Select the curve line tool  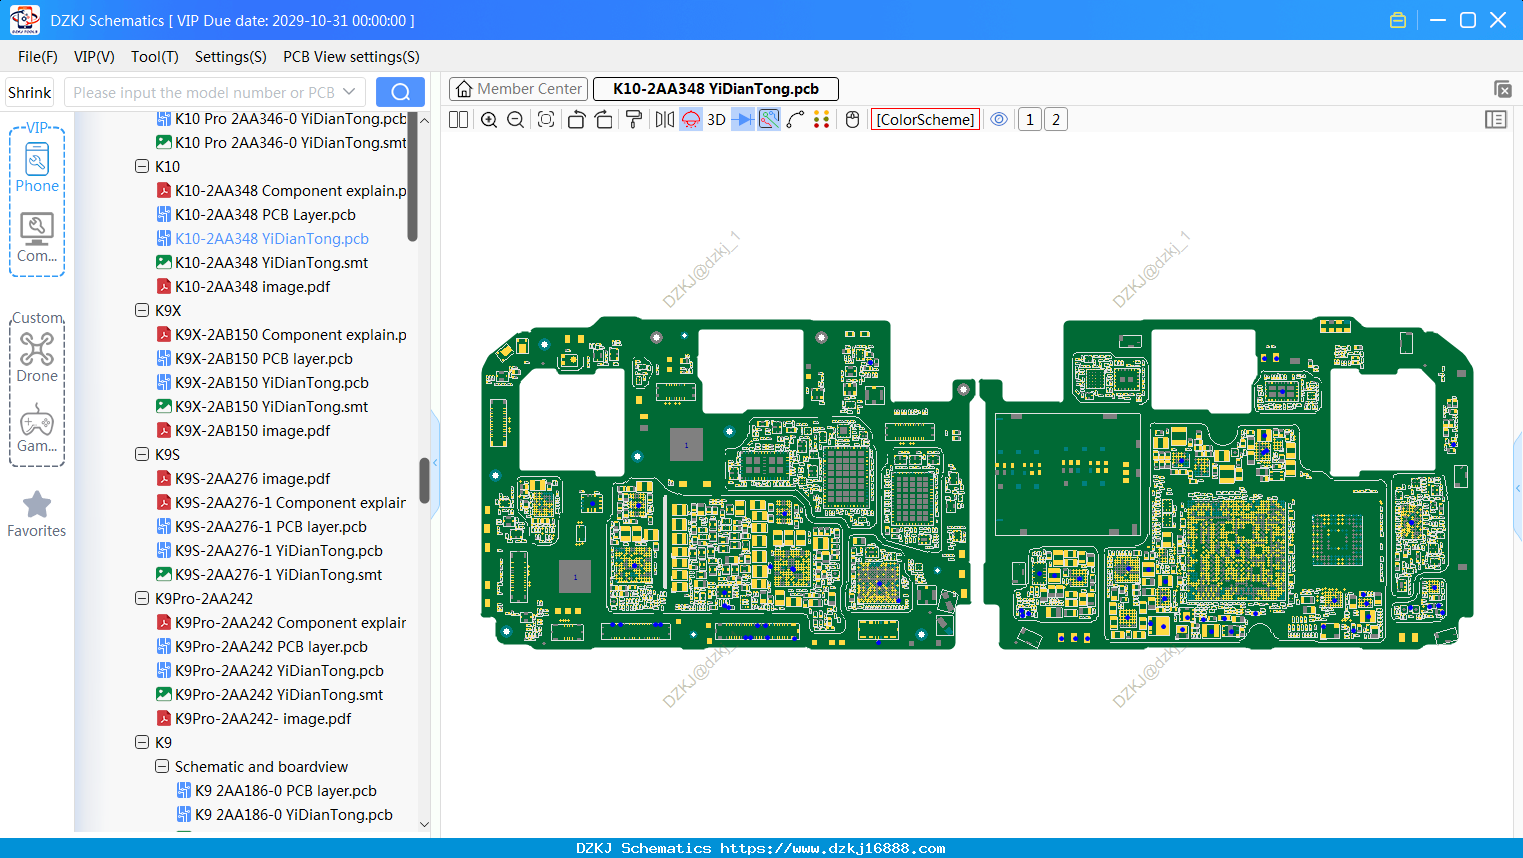click(795, 119)
